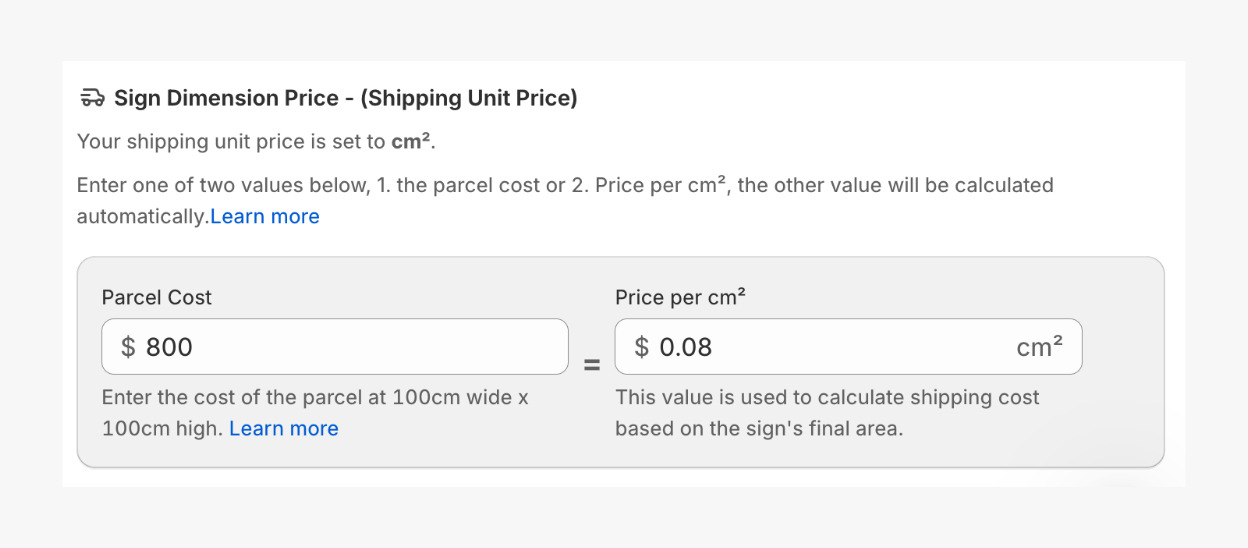Click the '100cm wide x 100cm high' helper text

tap(315, 398)
